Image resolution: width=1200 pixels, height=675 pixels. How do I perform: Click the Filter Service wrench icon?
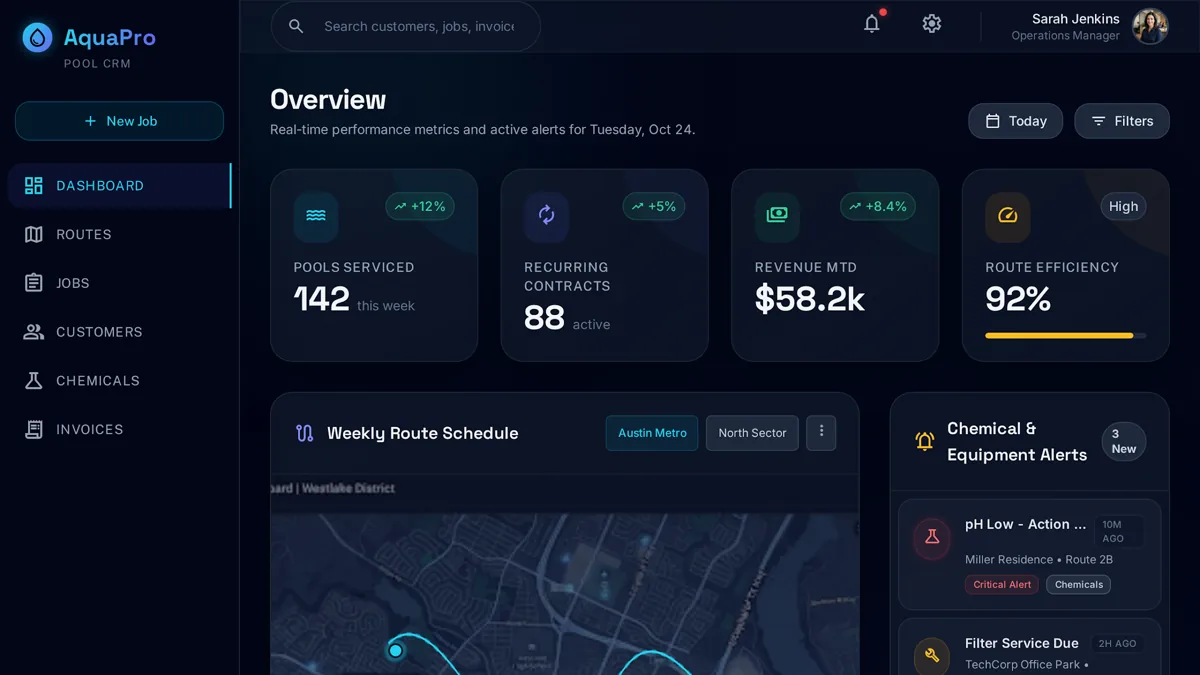(x=932, y=656)
